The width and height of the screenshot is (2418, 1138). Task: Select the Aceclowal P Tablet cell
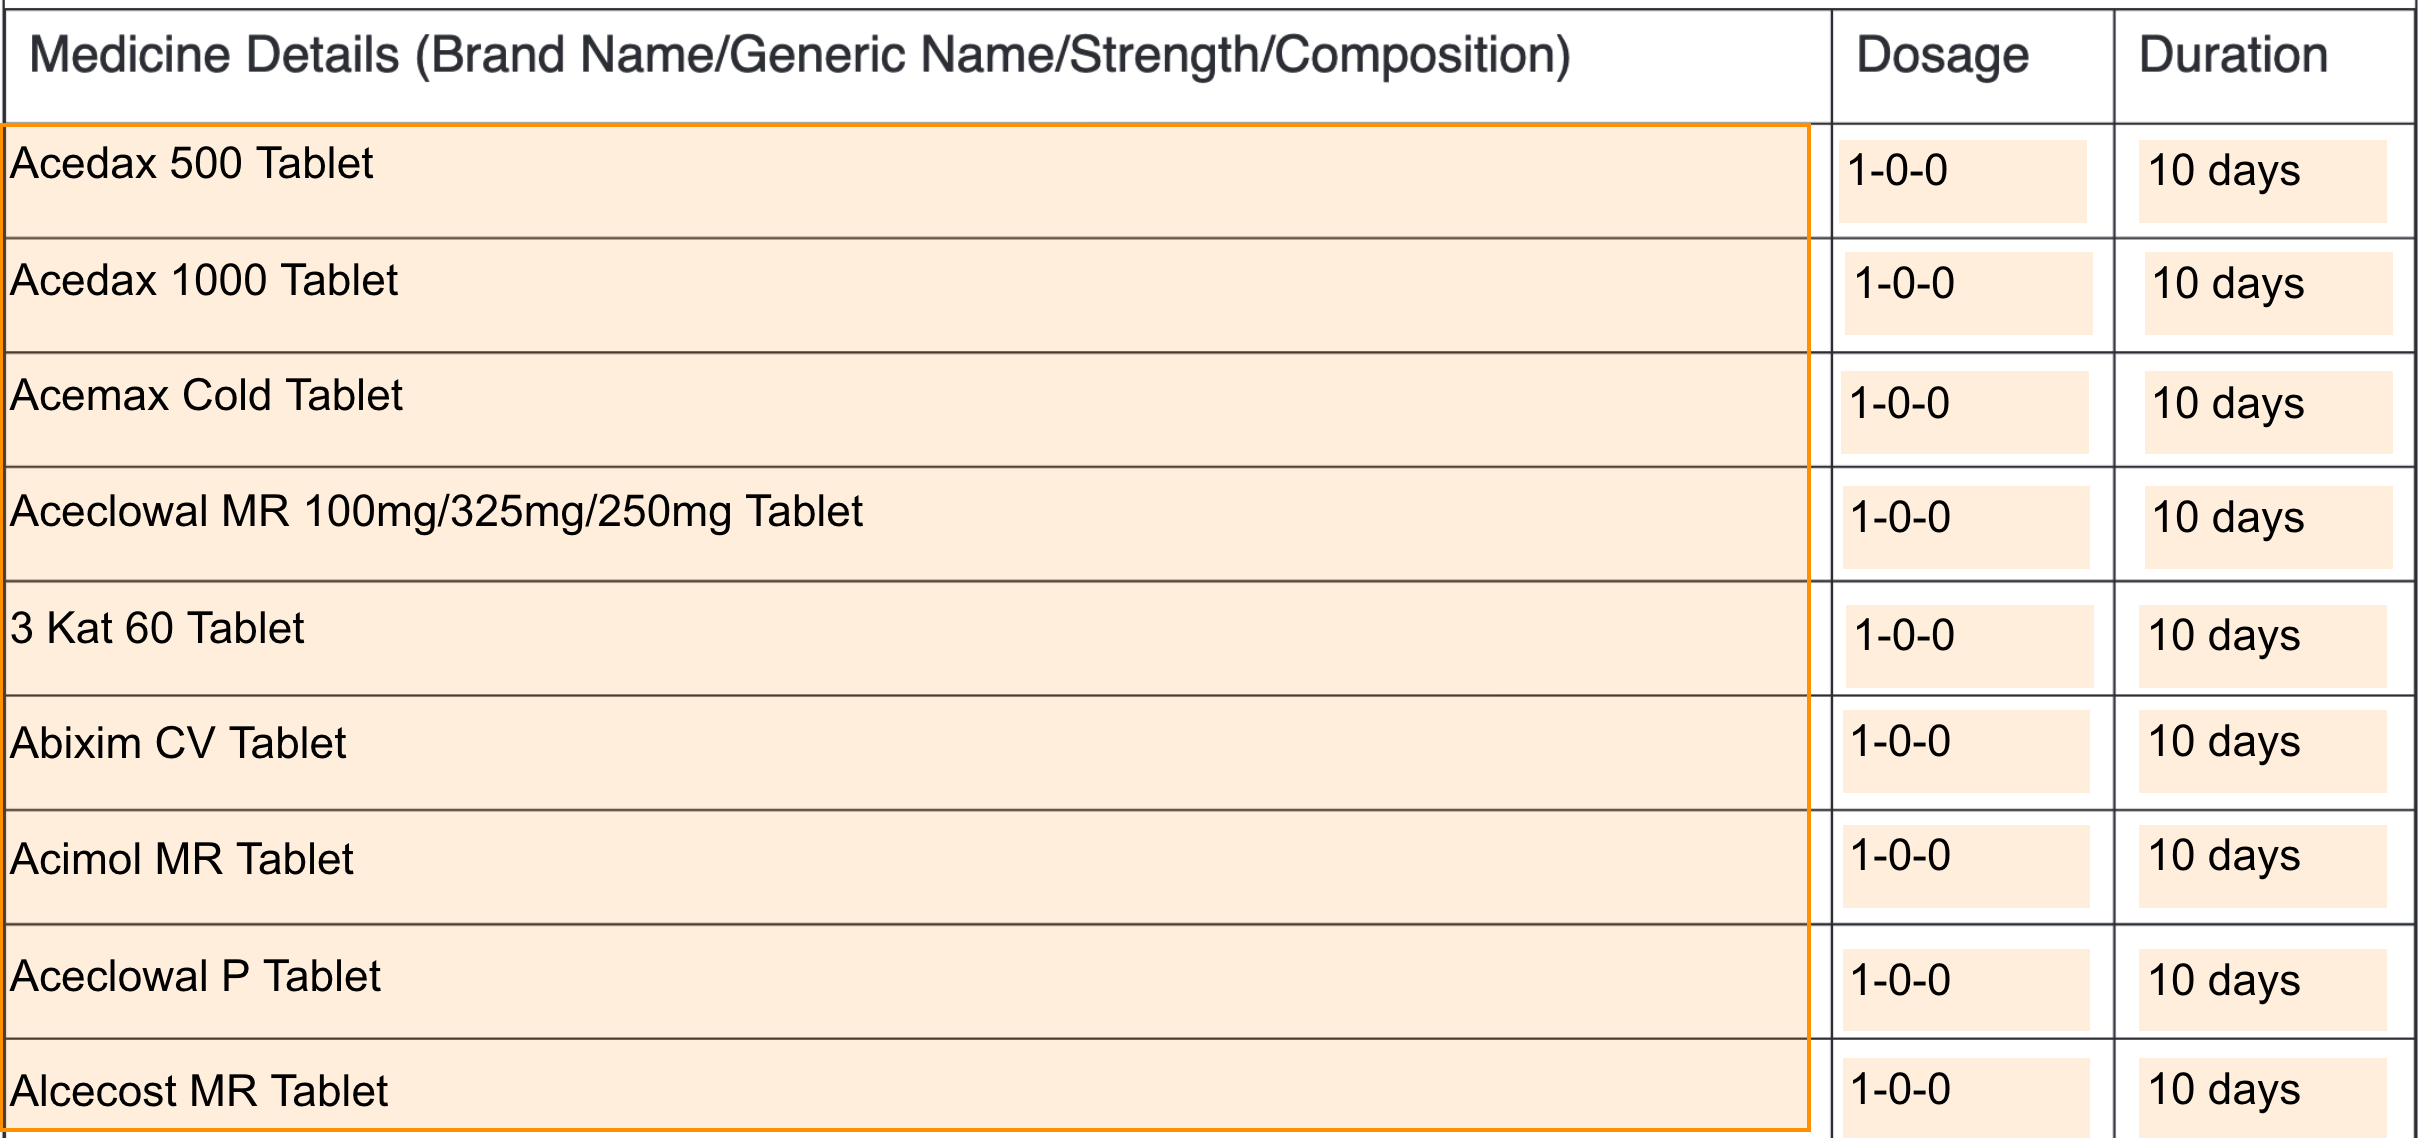click(x=906, y=981)
